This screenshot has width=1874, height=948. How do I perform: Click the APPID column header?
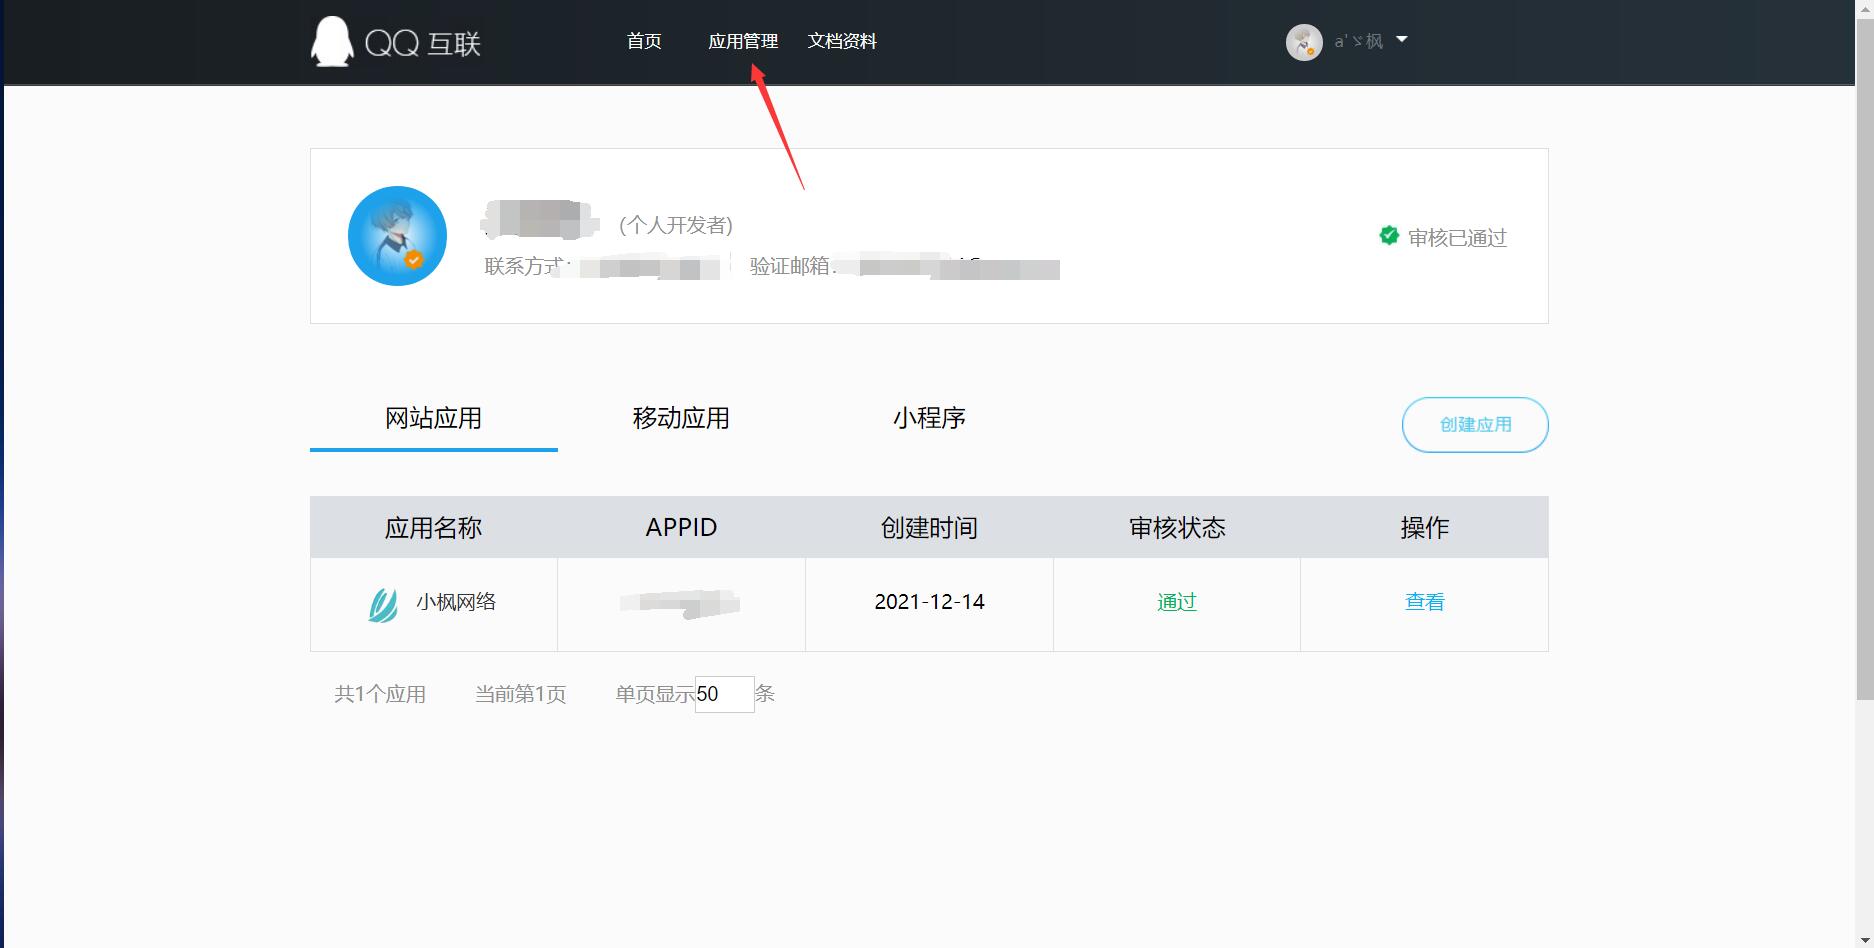coord(681,527)
